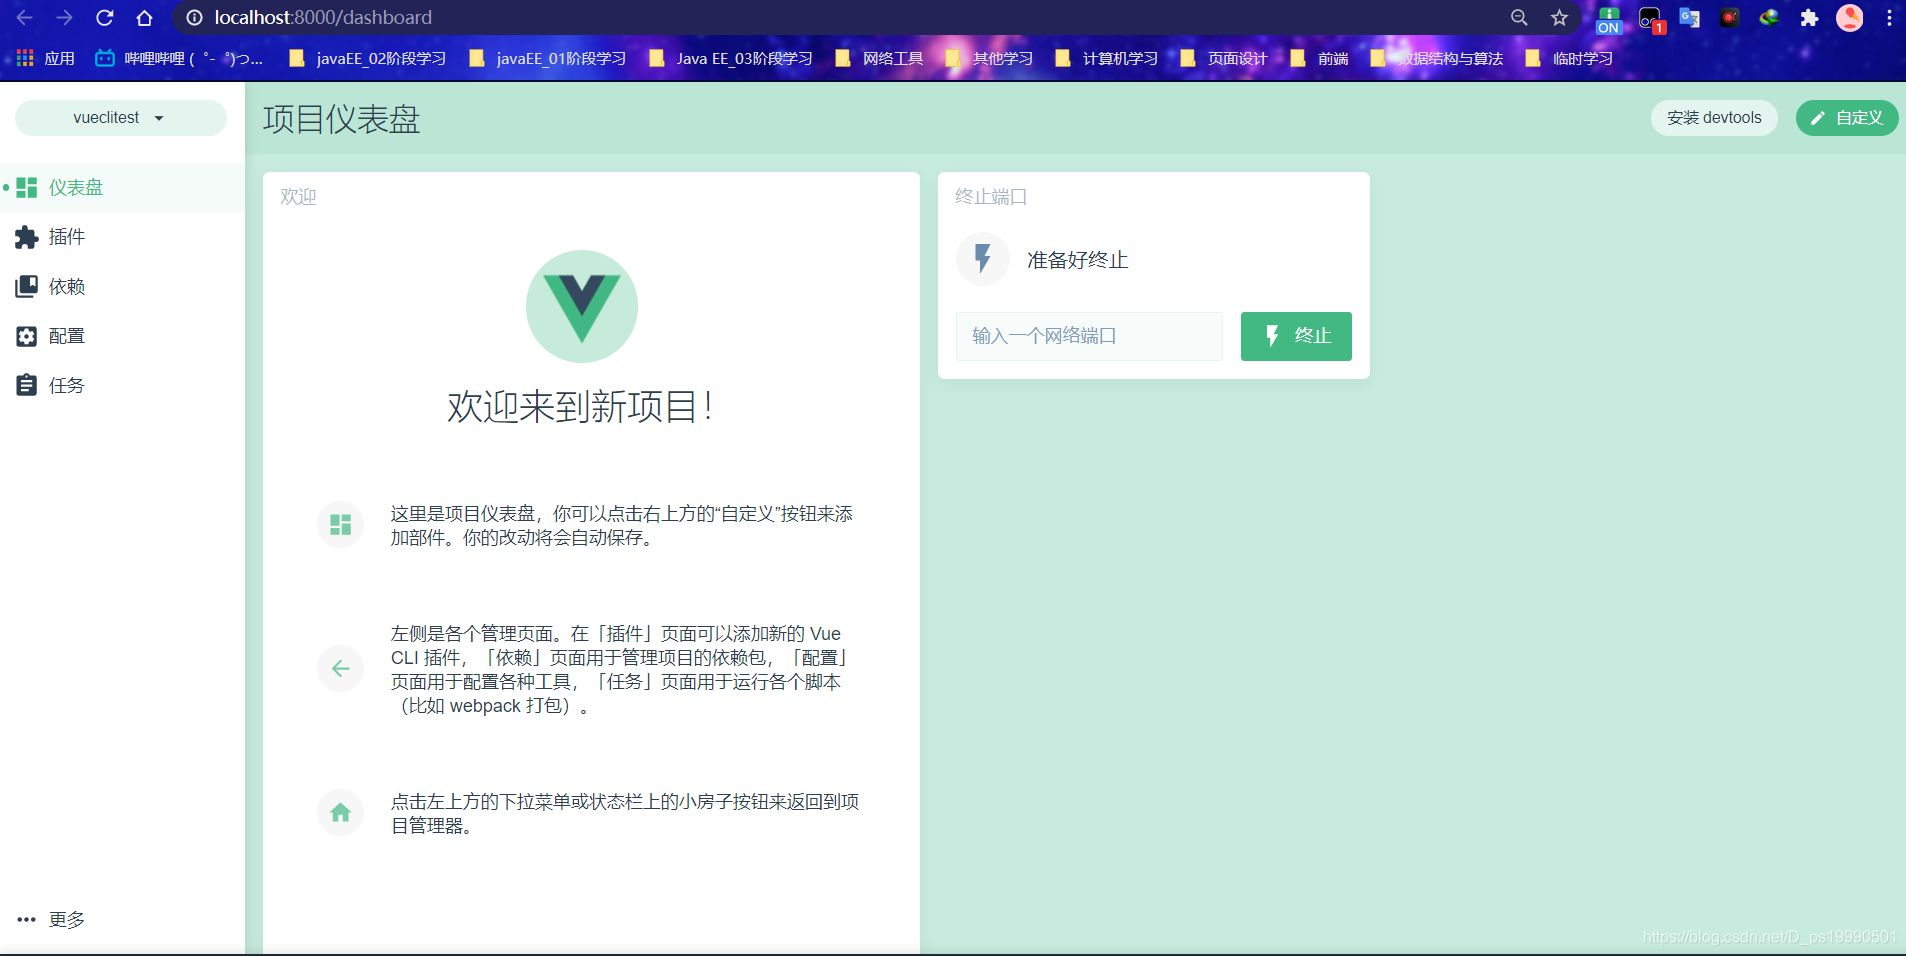The height and width of the screenshot is (956, 1906).
Task: Click the dashboard grid icon in the sidebar
Action: pyautogui.click(x=27, y=188)
